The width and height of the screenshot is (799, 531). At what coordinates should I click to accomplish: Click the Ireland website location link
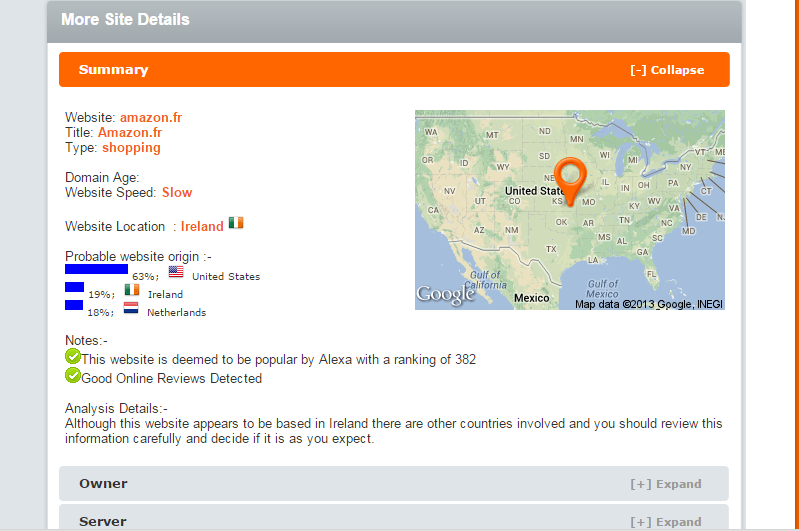pos(202,226)
